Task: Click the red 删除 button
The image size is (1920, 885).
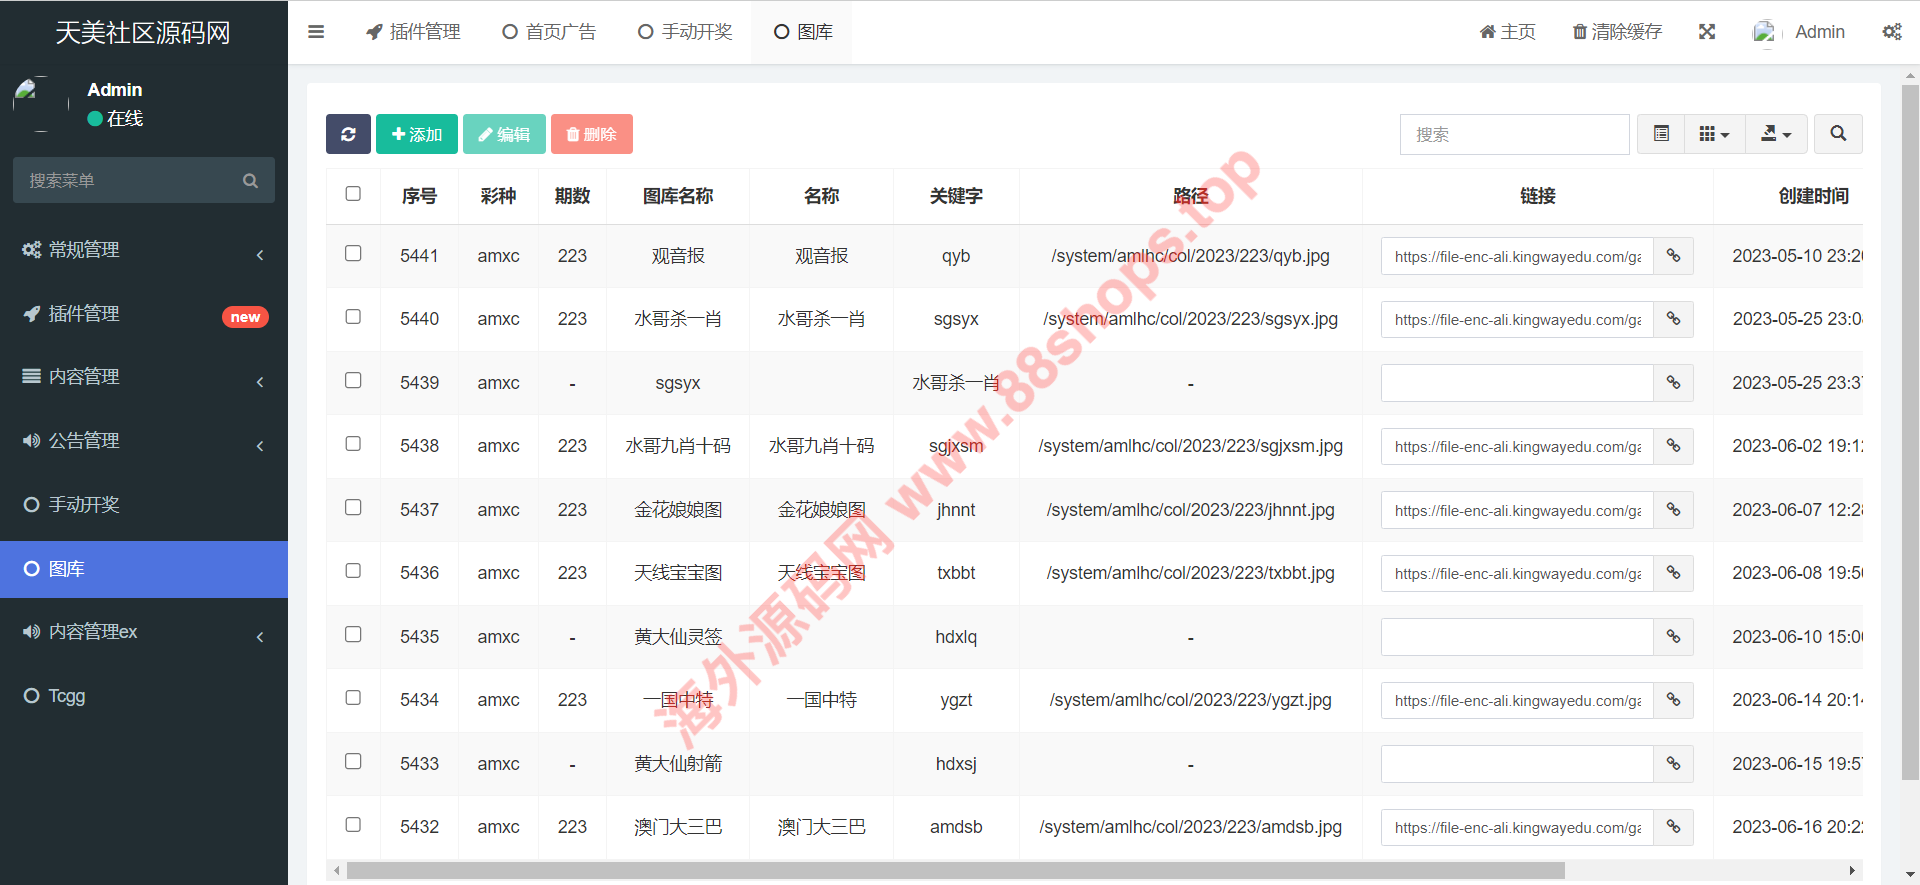Action: click(591, 134)
